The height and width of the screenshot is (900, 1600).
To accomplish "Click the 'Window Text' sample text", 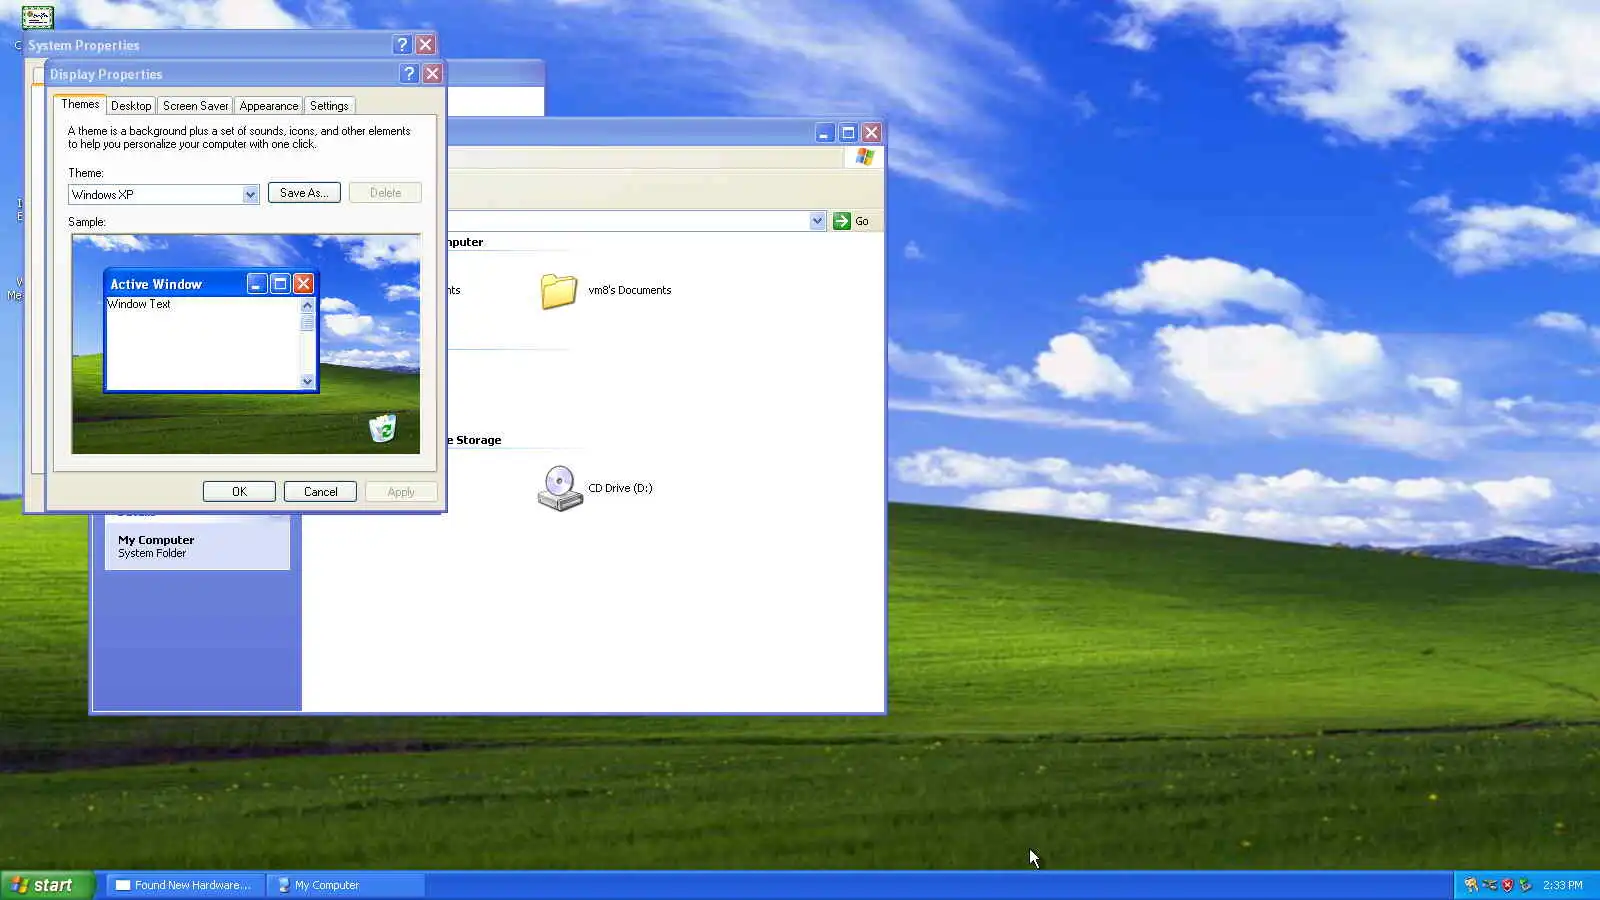I will click(139, 304).
